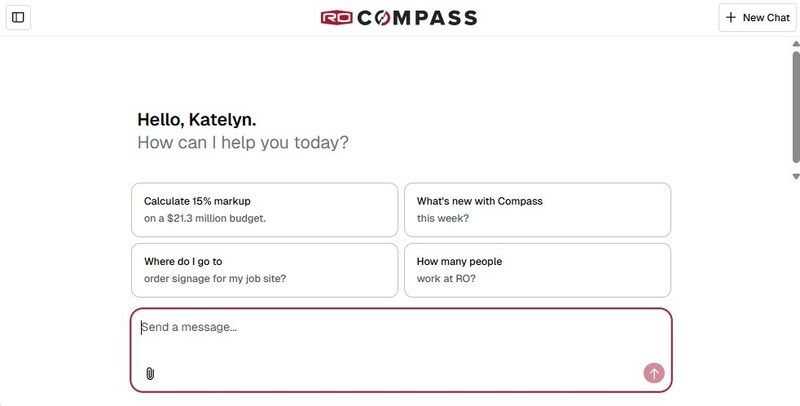Click the this week? subtitle text
Viewport: 800px width, 406px height.
click(x=443, y=218)
